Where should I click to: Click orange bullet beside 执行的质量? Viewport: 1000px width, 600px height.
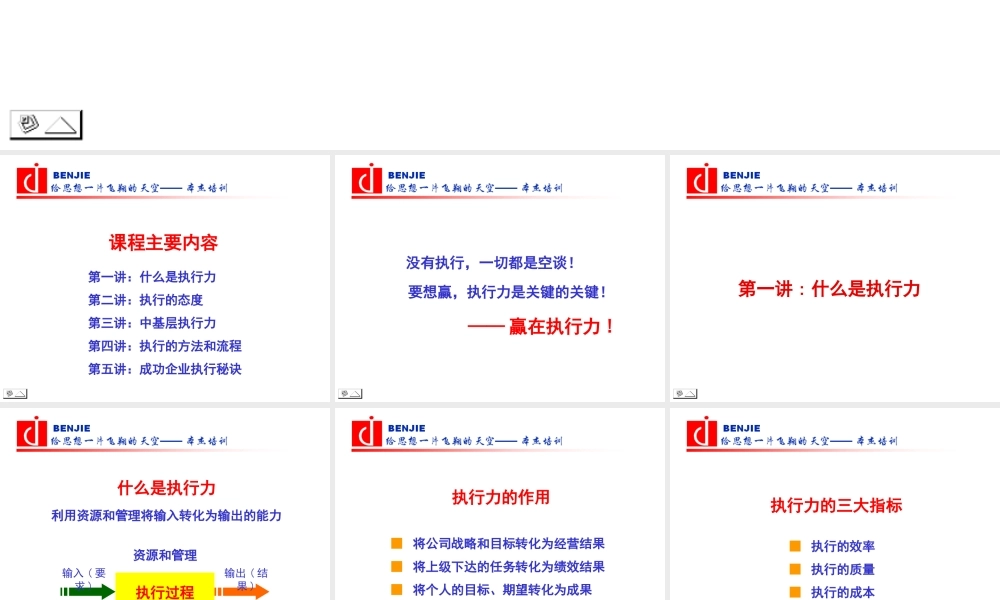coord(795,569)
